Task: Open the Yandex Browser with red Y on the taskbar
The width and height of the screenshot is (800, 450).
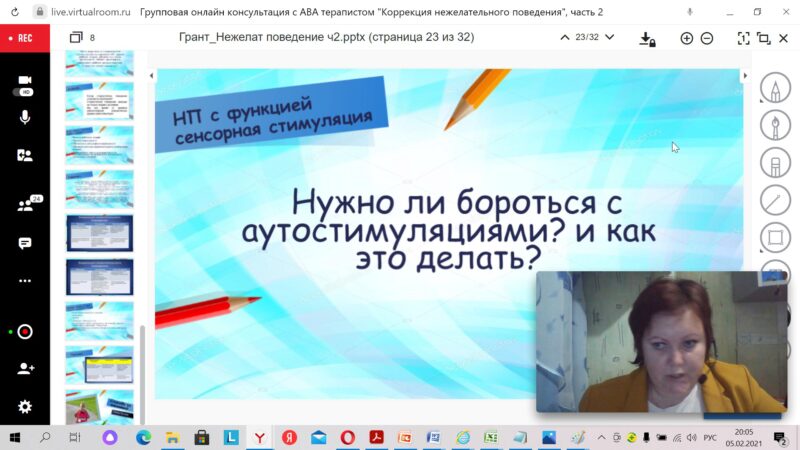Action: [260, 437]
